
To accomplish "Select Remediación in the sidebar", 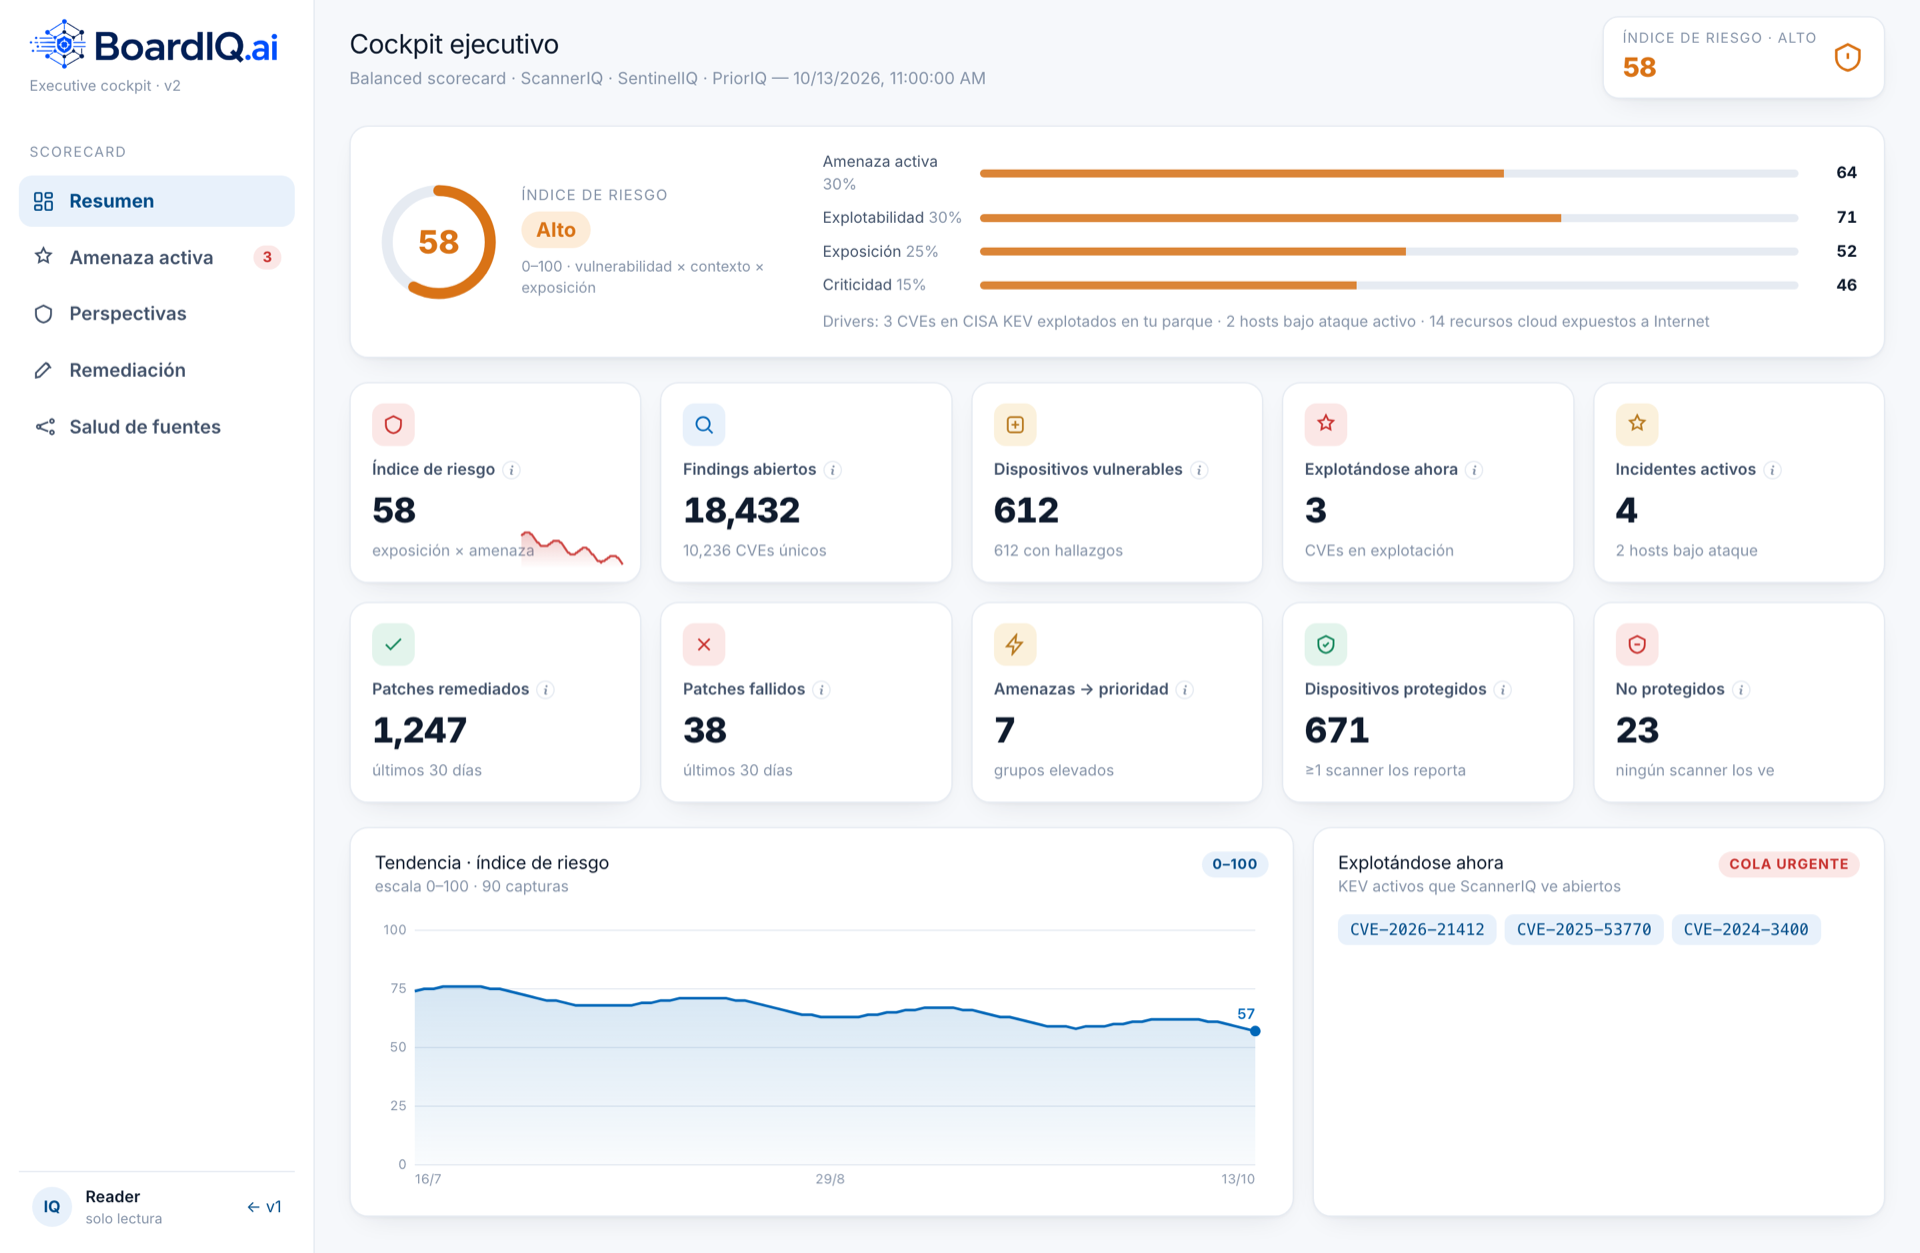I will pos(157,370).
